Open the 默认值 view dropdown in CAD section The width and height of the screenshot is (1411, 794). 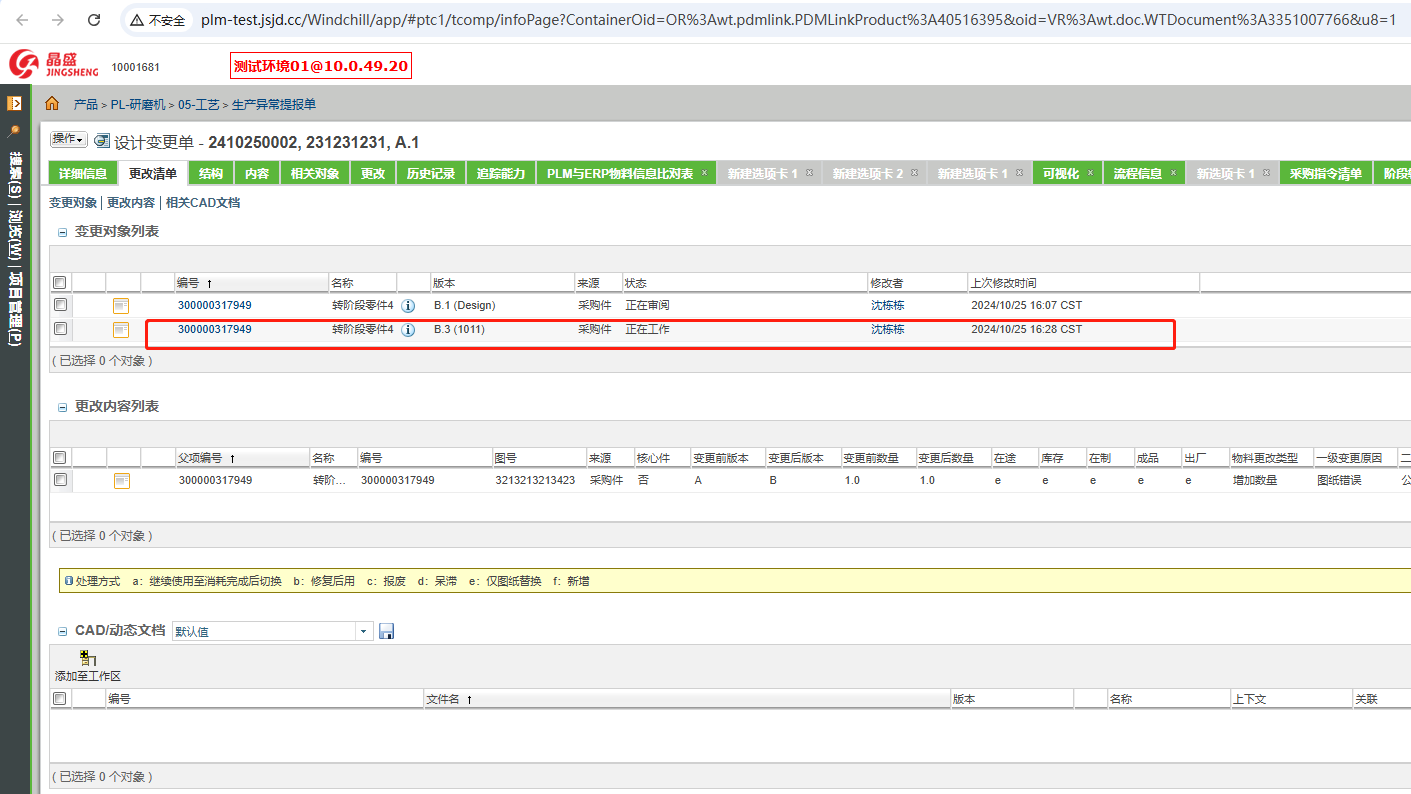pos(363,630)
